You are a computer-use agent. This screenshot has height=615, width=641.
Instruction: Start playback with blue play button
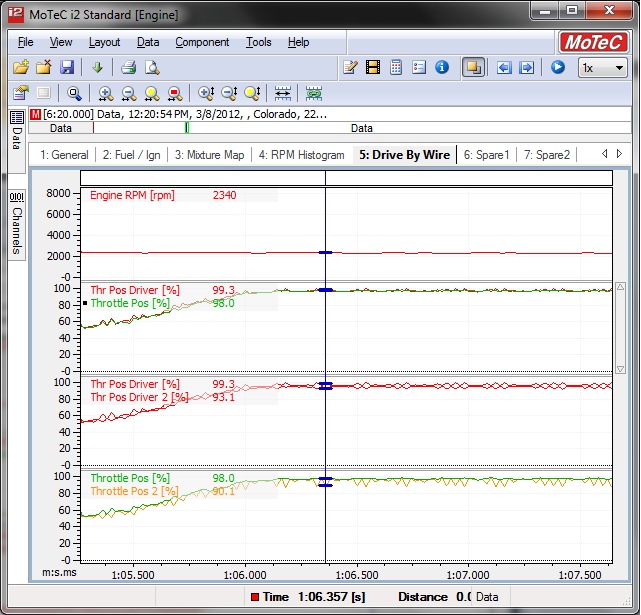pyautogui.click(x=558, y=67)
